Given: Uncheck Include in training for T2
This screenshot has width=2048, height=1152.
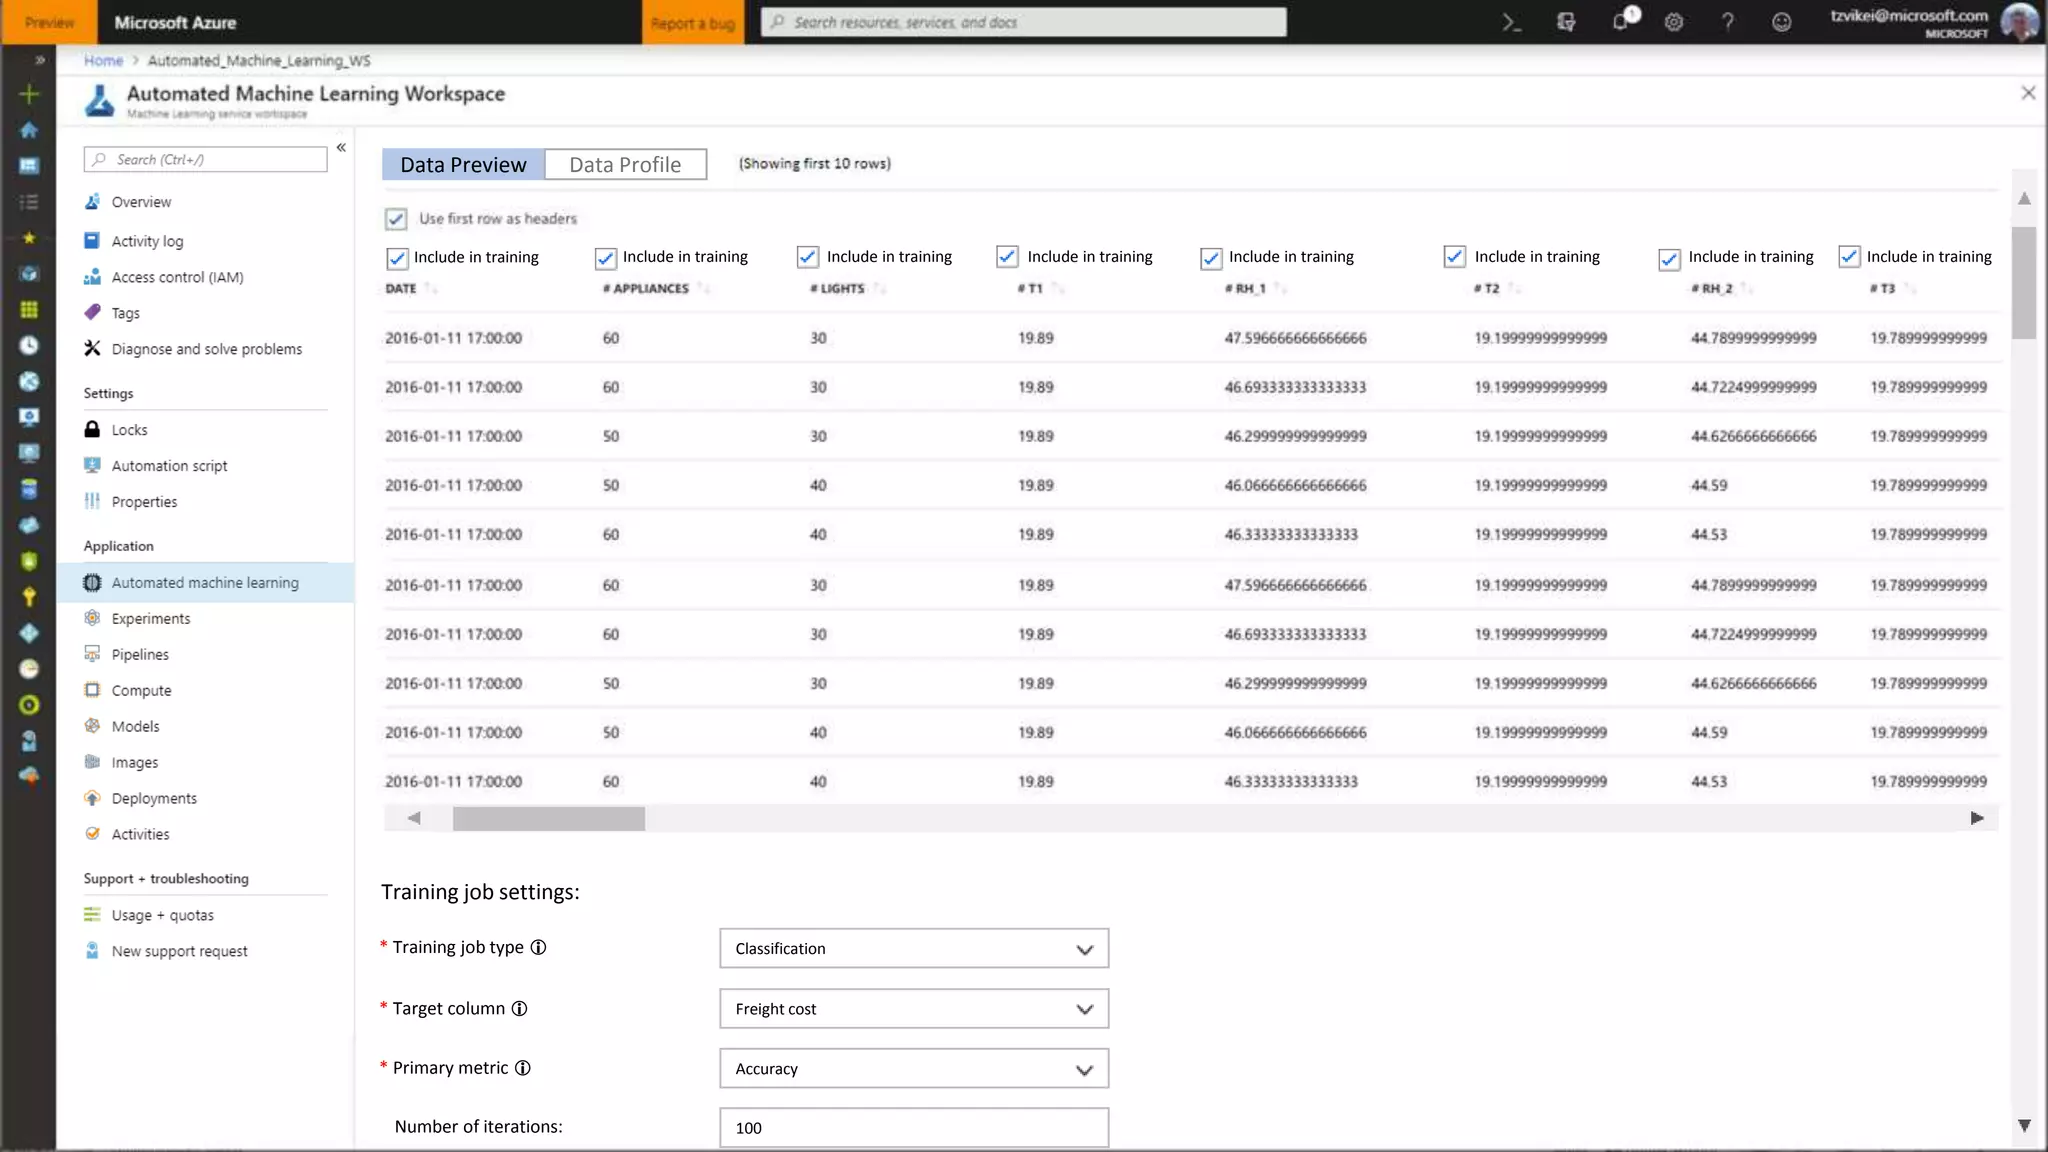Looking at the screenshot, I should click(1455, 257).
